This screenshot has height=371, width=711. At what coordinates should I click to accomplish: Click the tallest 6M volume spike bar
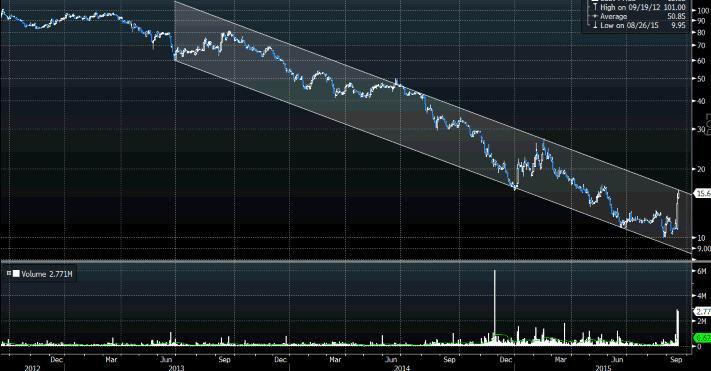495,308
